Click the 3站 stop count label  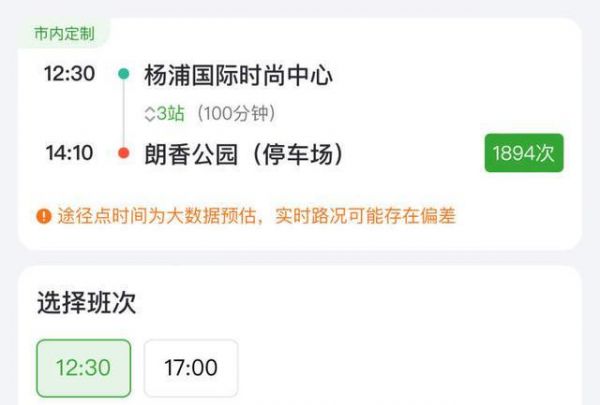tap(171, 113)
